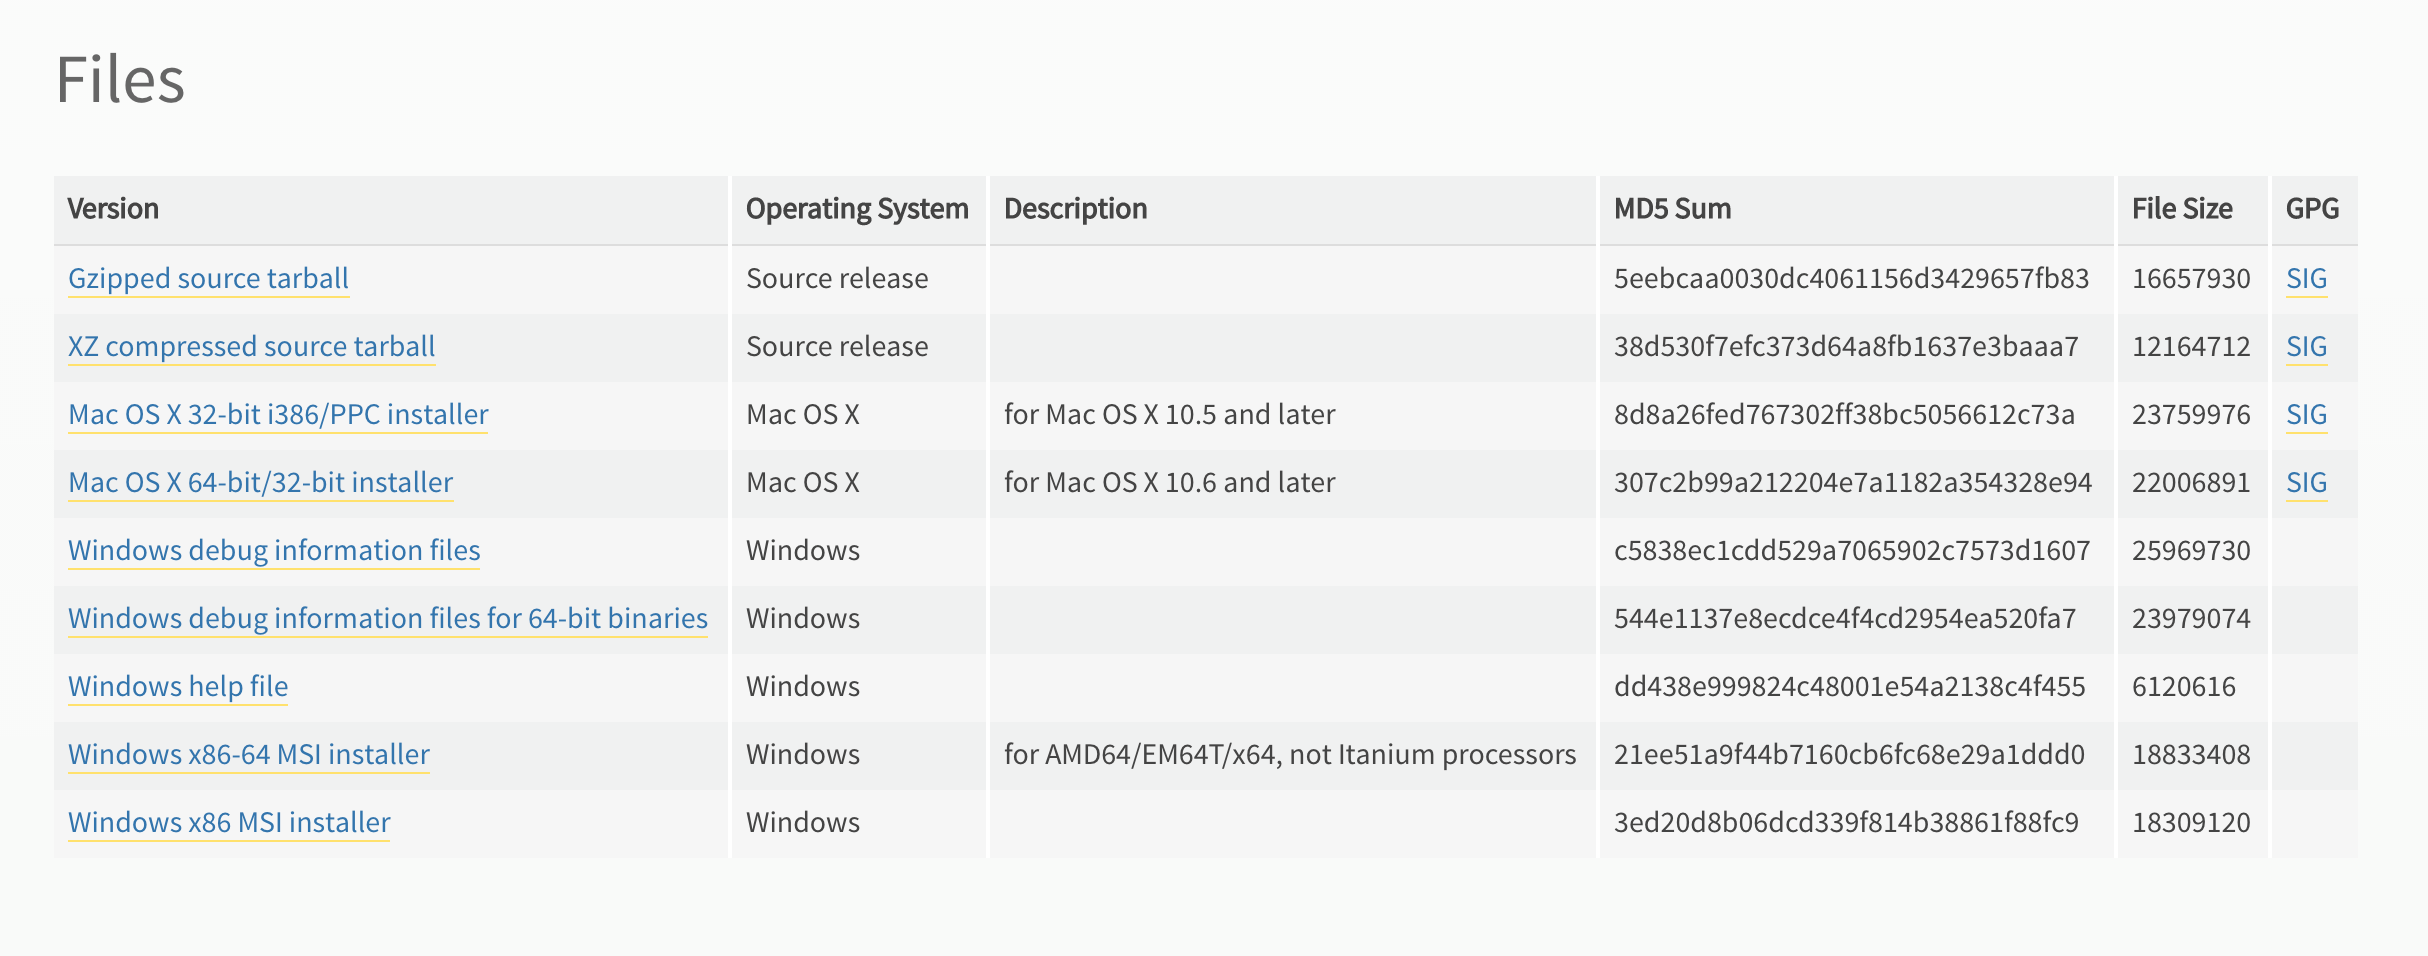Click the Files heading

click(120, 79)
